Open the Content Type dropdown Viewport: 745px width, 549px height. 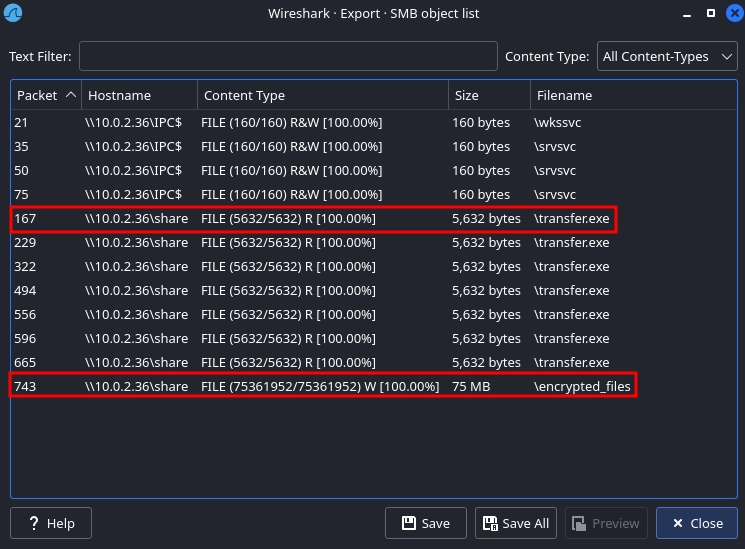click(x=668, y=57)
